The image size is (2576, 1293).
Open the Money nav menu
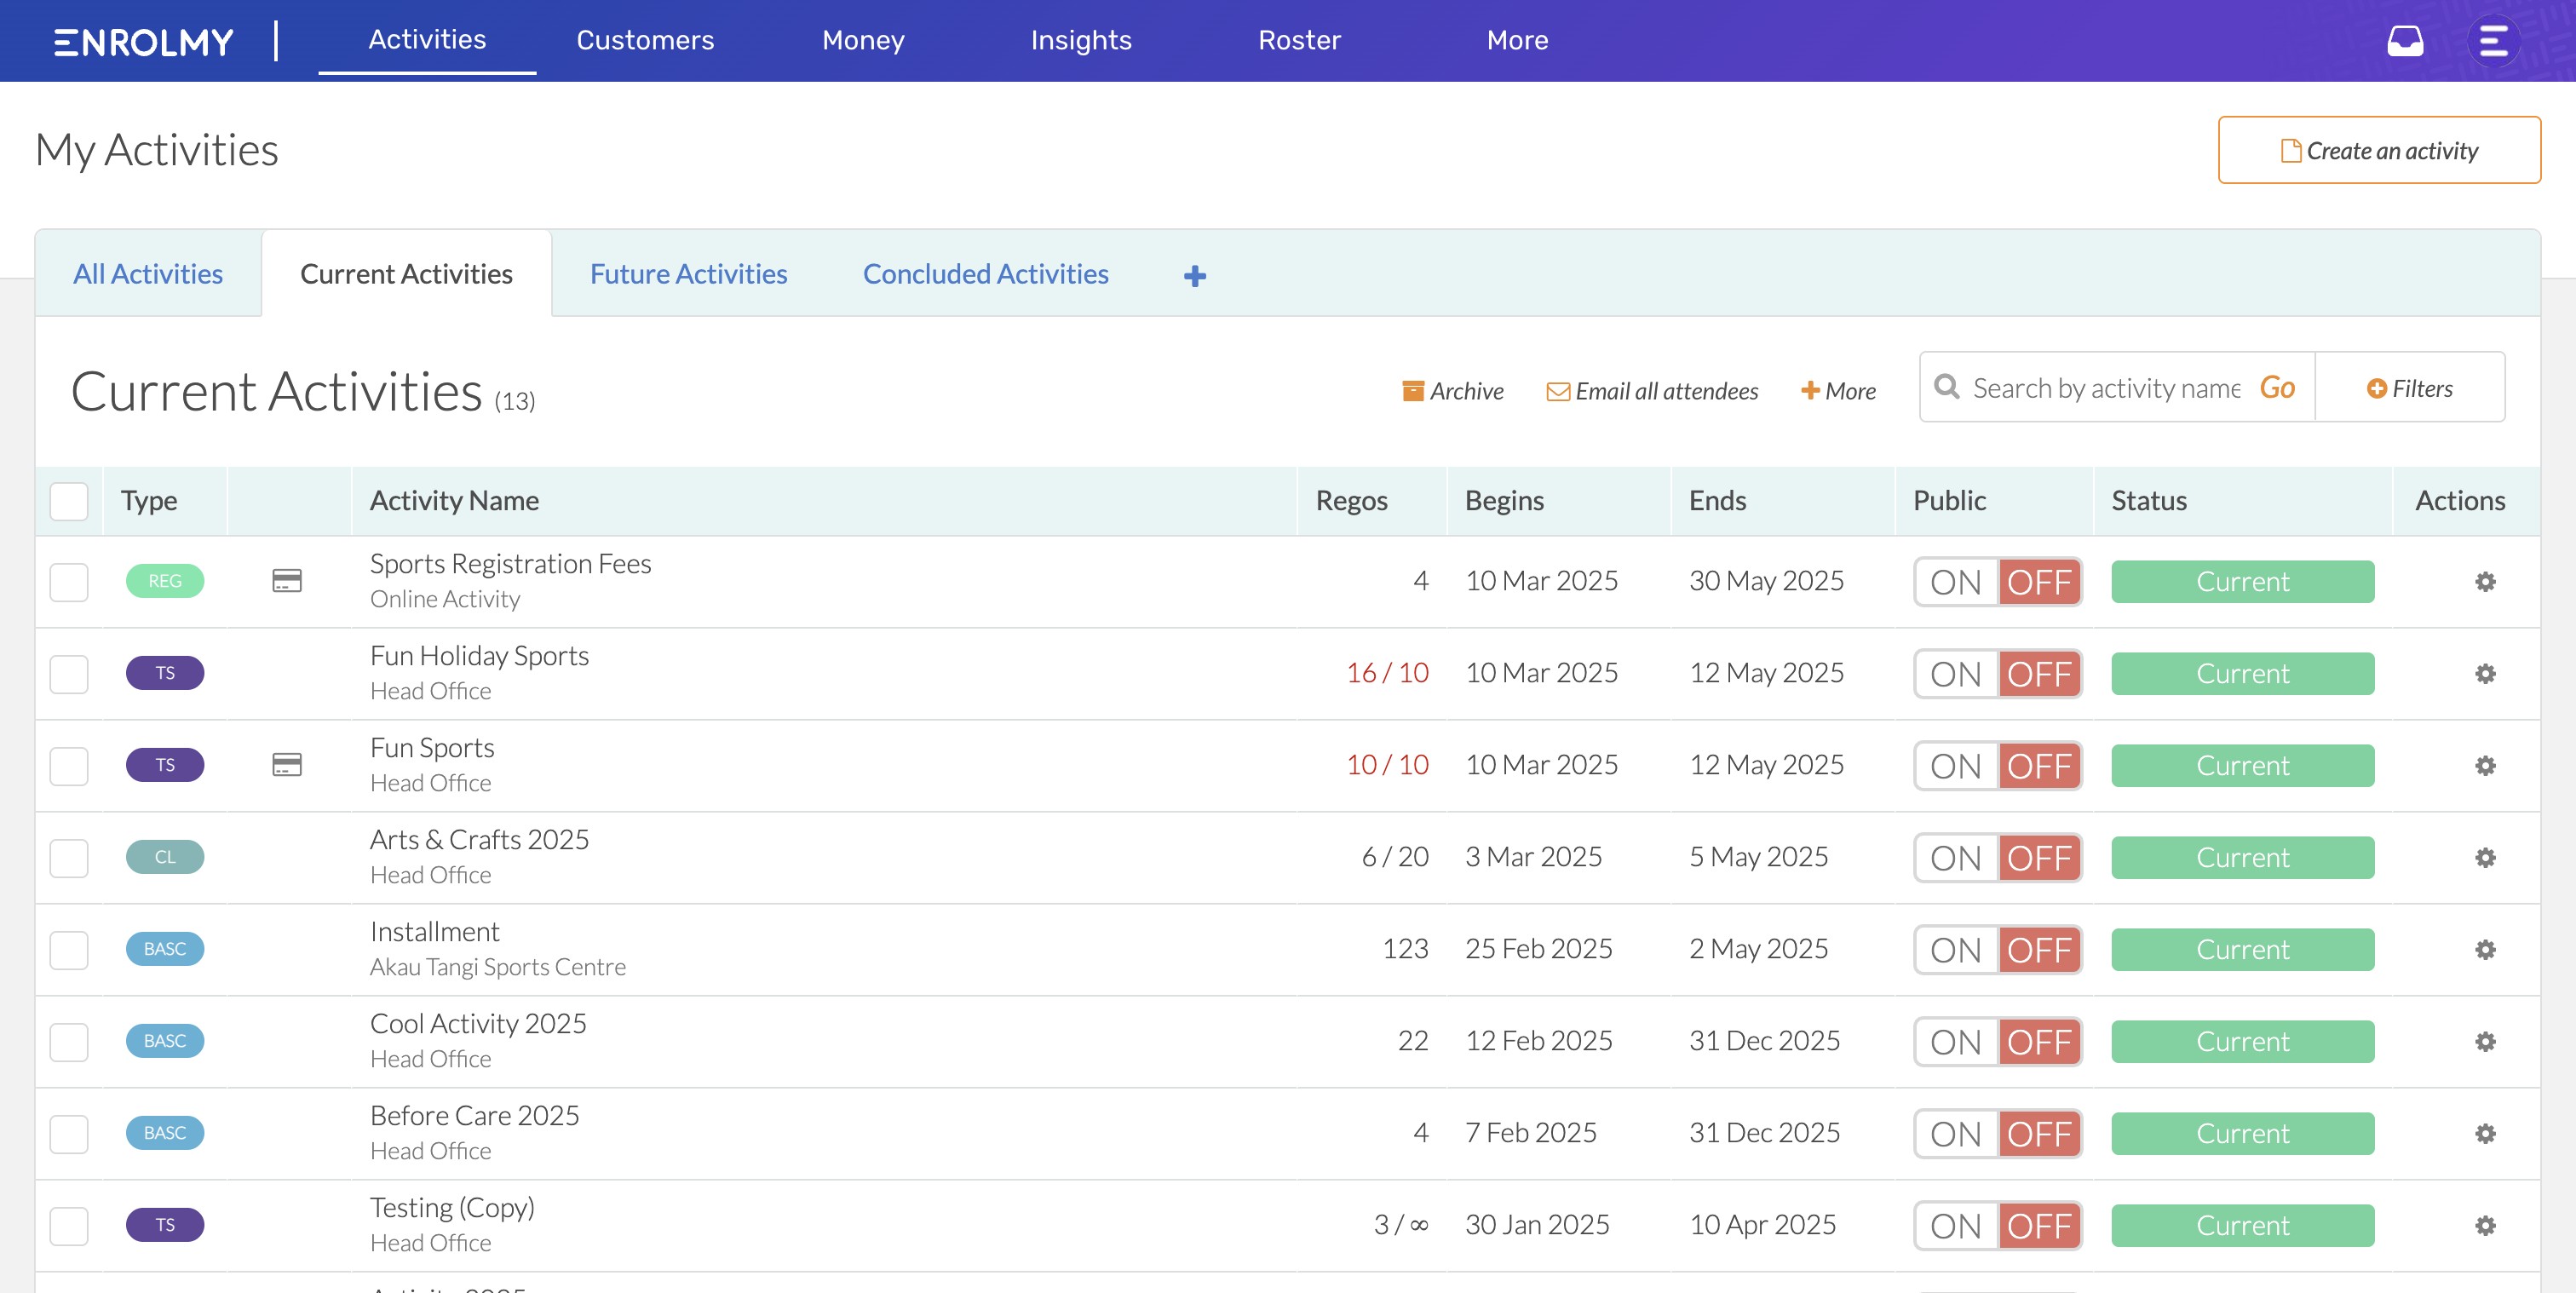pyautogui.click(x=863, y=41)
